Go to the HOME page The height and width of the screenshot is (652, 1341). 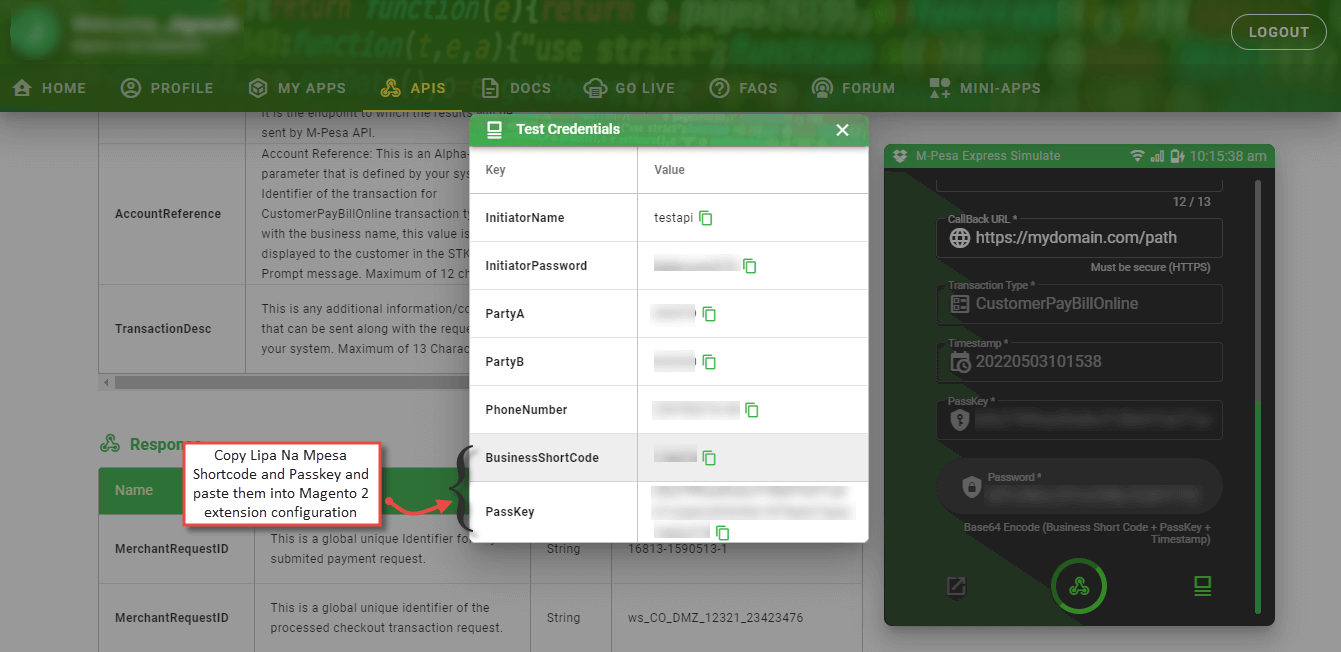49,88
